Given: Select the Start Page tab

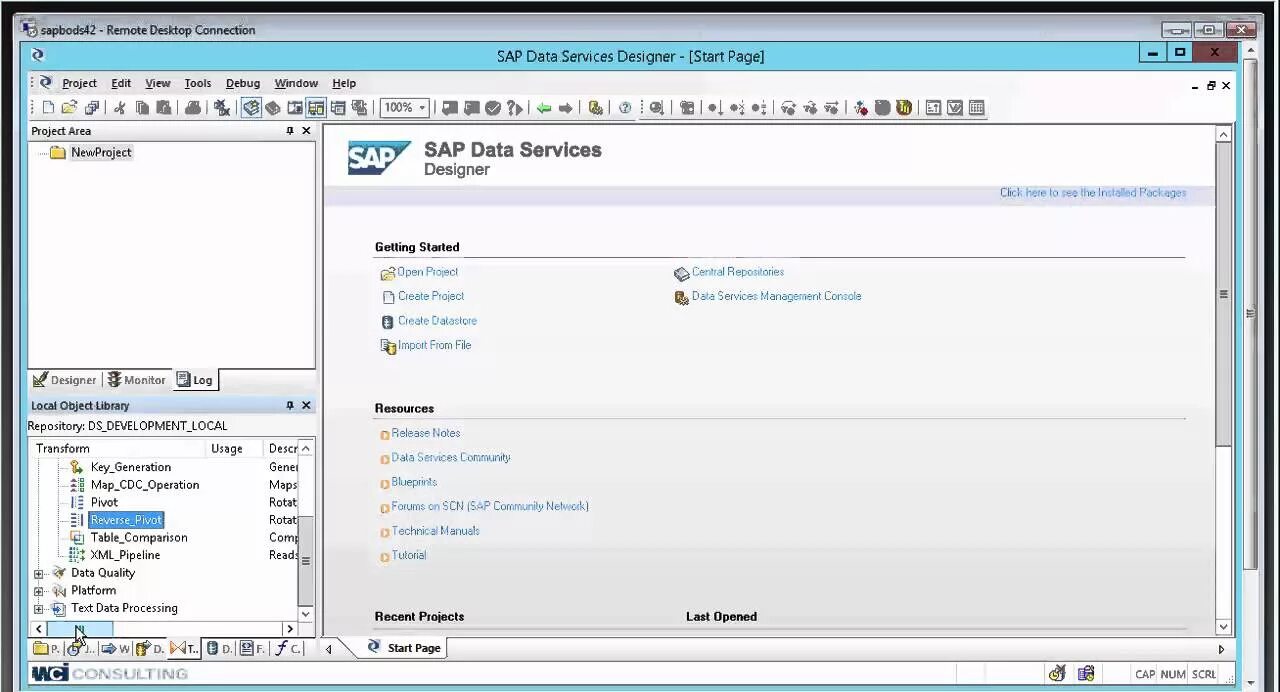Looking at the screenshot, I should pyautogui.click(x=404, y=648).
